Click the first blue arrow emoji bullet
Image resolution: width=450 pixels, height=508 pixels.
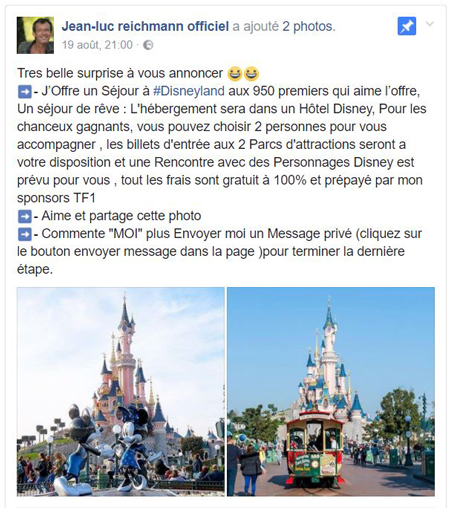coord(25,92)
